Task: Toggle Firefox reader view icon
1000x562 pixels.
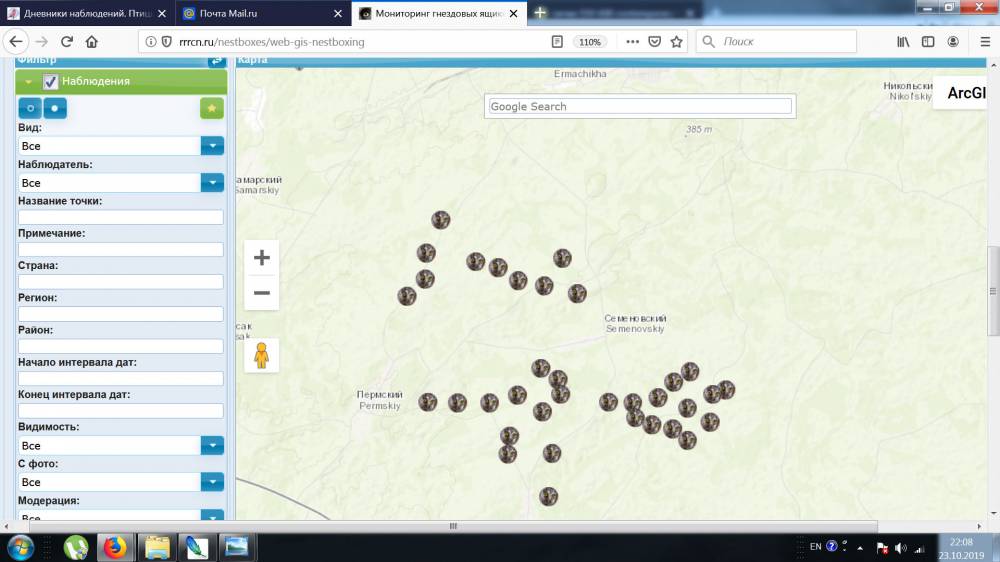Action: 557,42
